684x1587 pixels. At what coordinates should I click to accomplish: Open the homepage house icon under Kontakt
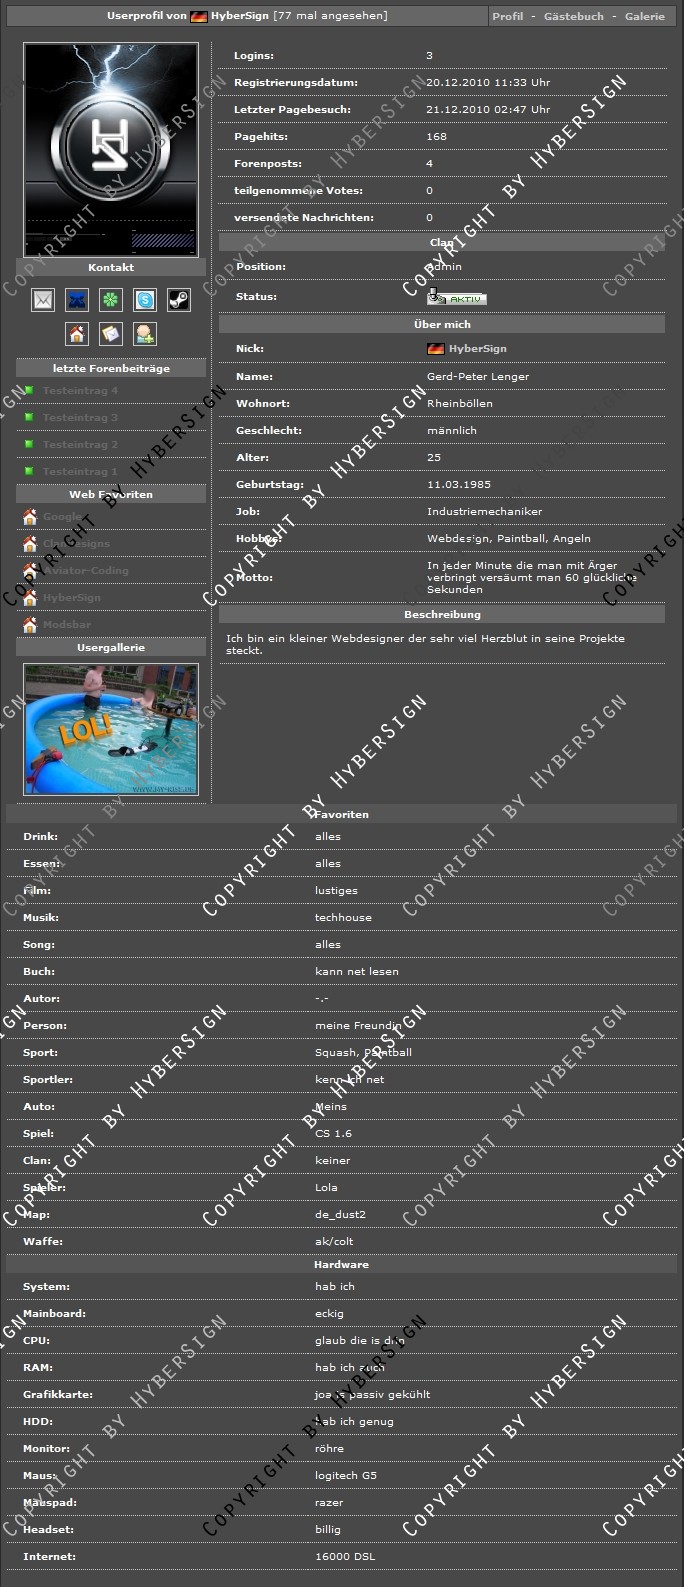(x=77, y=333)
